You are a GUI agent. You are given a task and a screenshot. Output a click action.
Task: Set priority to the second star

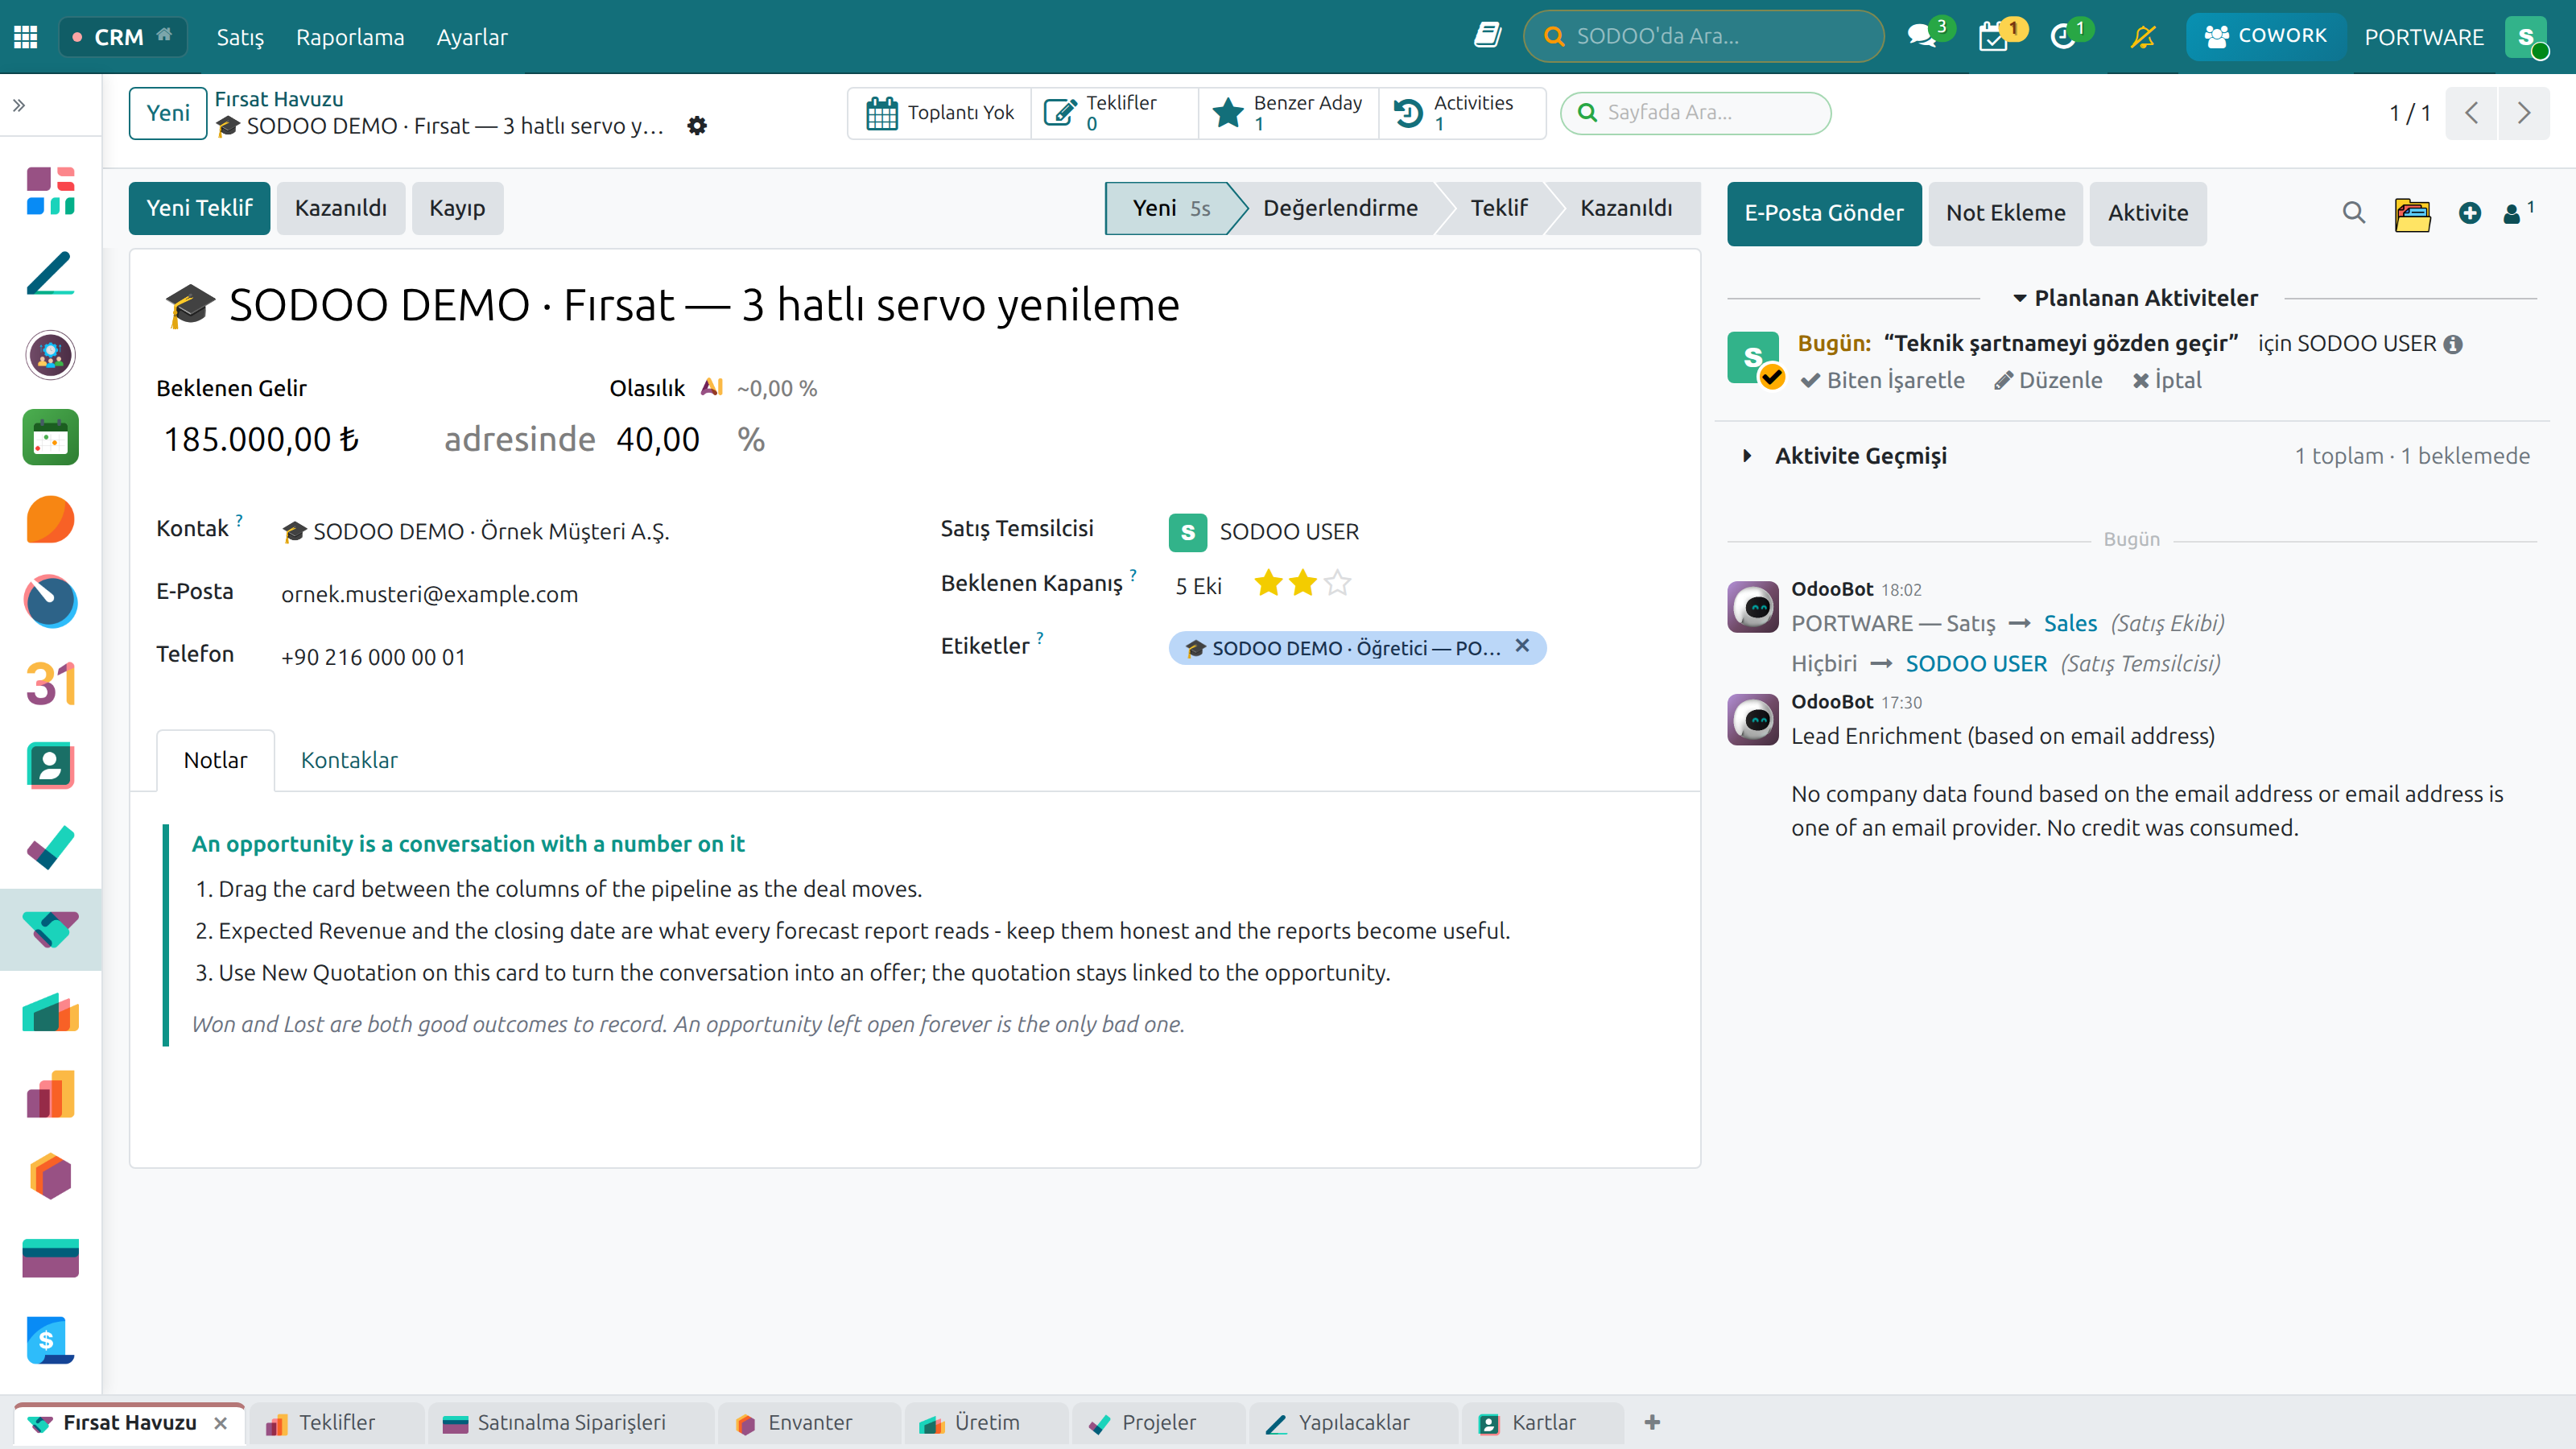point(1302,584)
